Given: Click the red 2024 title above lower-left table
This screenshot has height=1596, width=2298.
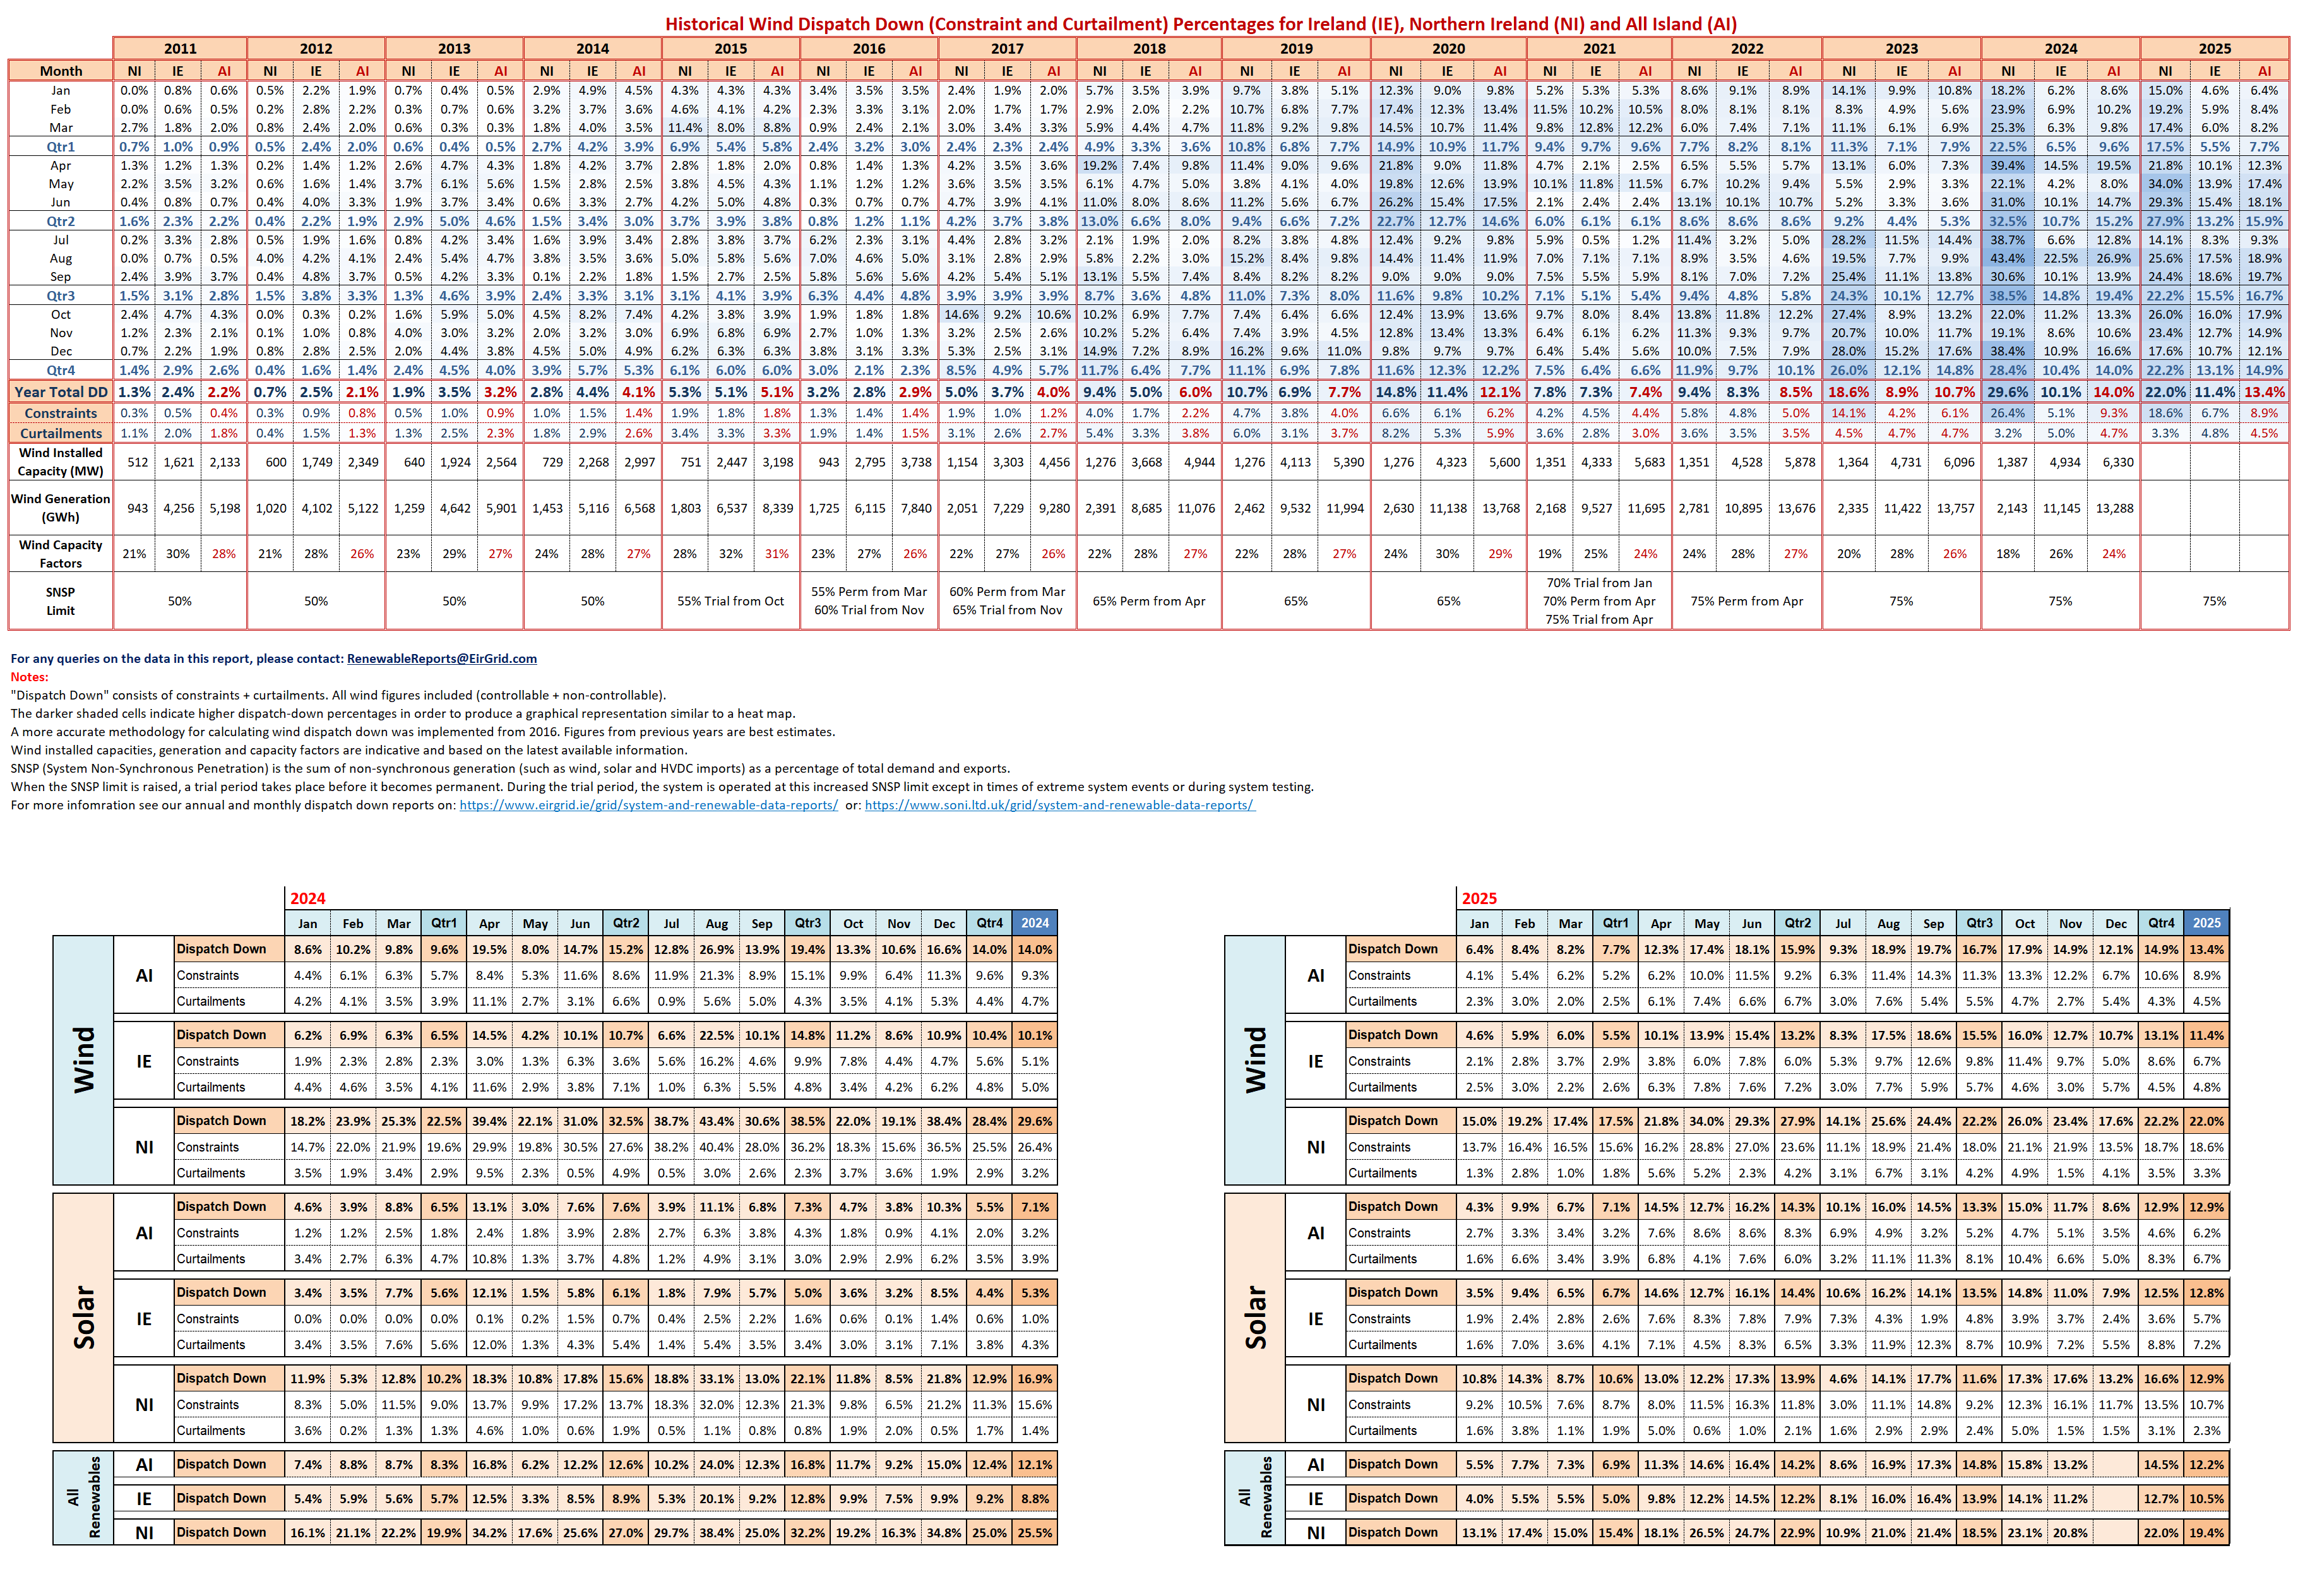Looking at the screenshot, I should 307,898.
